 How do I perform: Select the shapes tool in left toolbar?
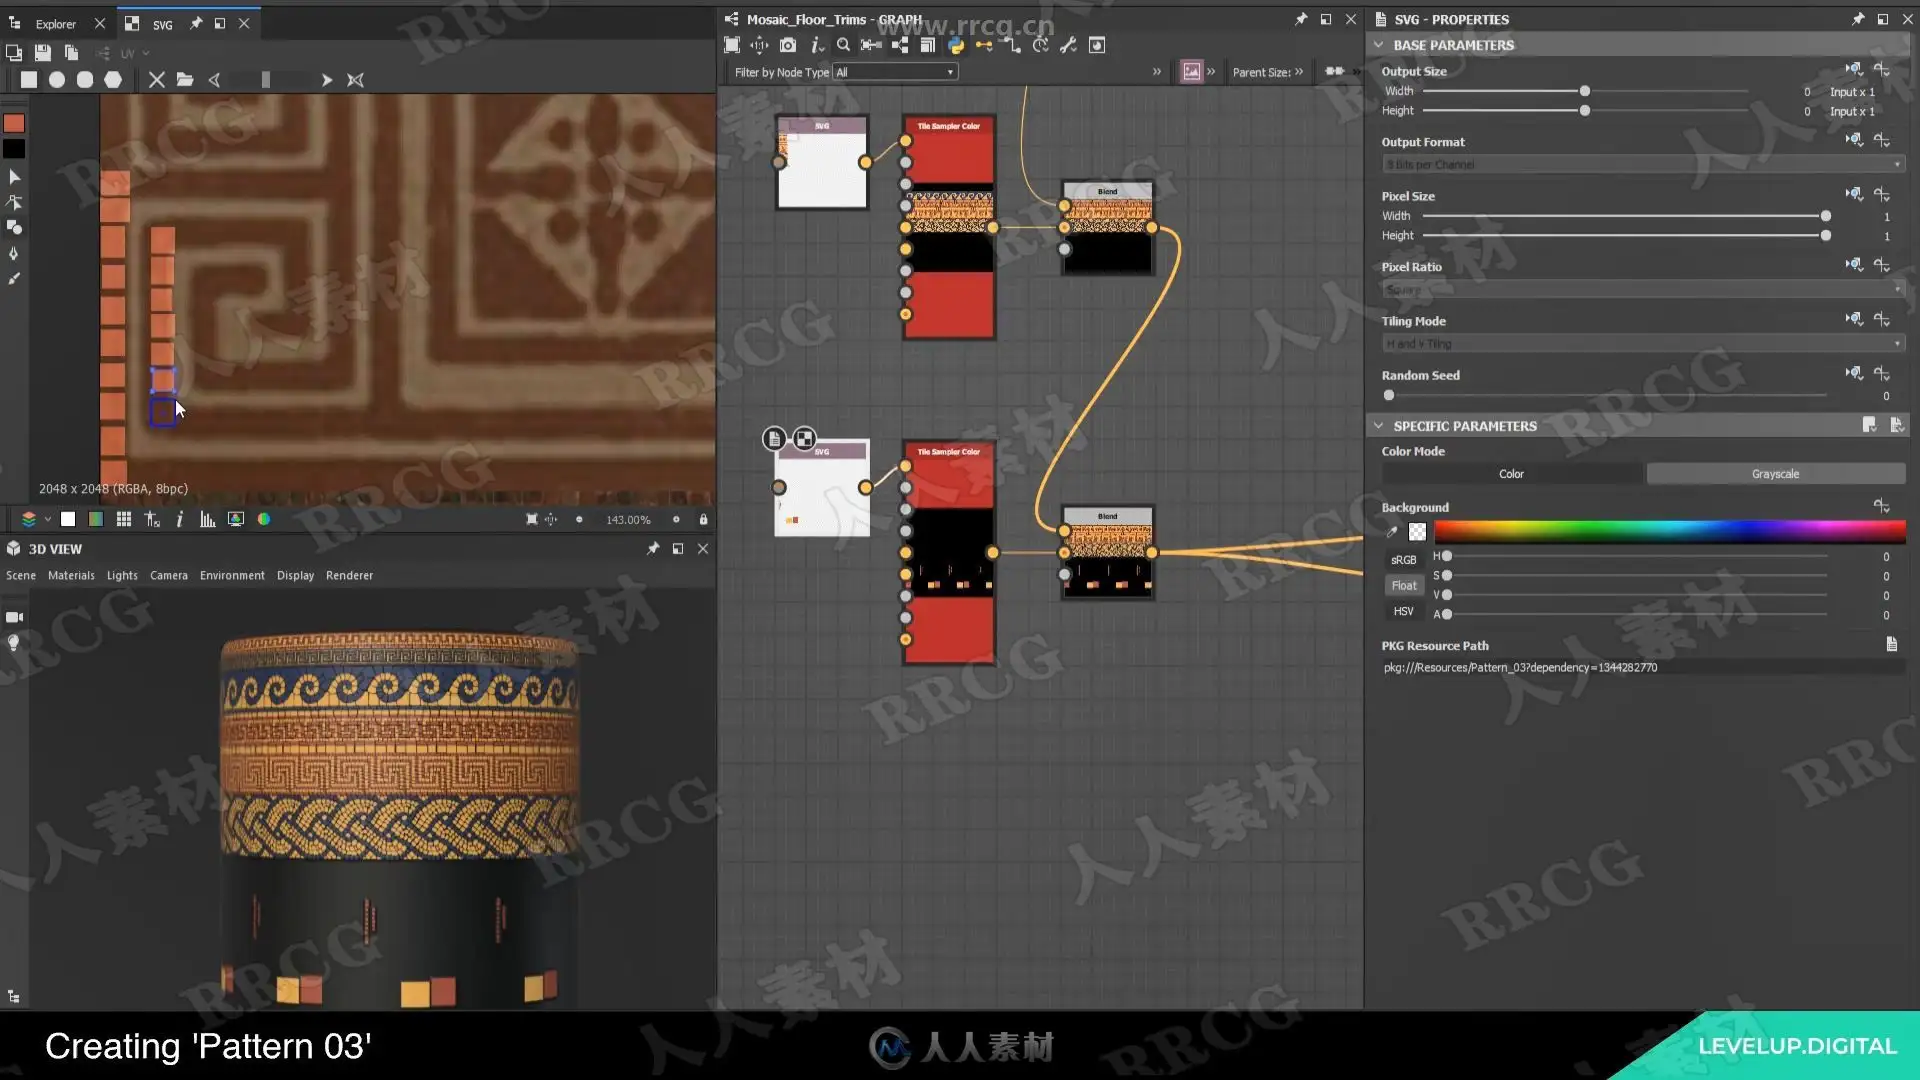point(14,227)
